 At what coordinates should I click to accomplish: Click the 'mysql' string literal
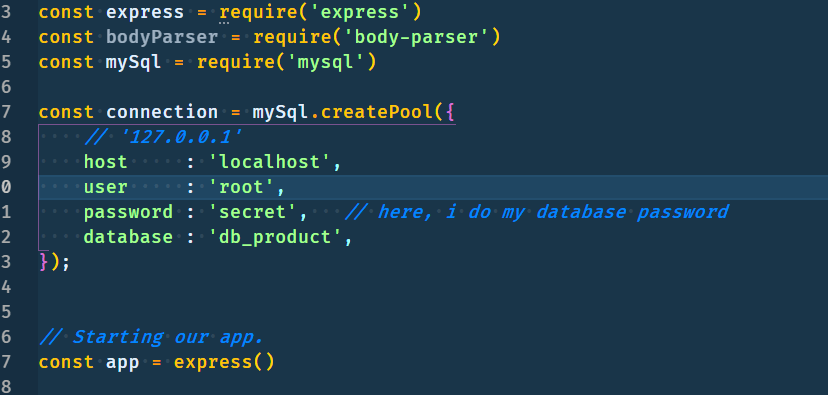click(x=325, y=62)
